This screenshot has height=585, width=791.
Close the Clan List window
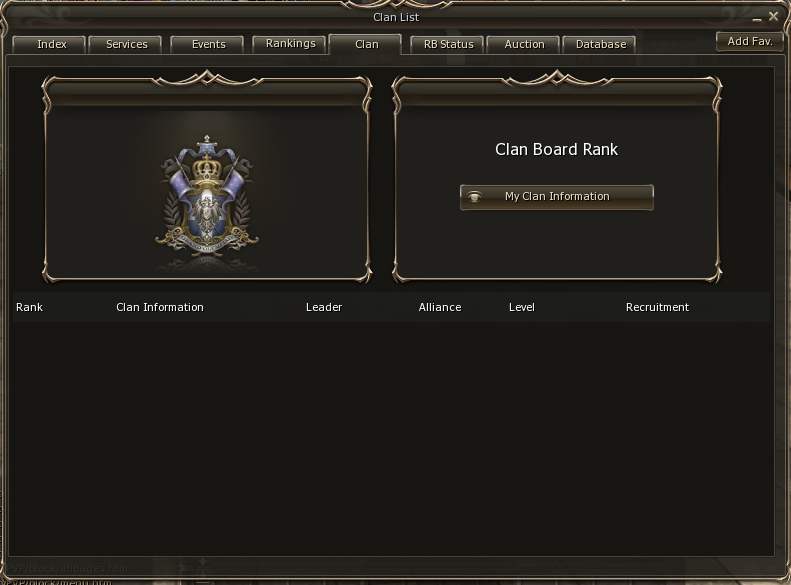pos(773,17)
